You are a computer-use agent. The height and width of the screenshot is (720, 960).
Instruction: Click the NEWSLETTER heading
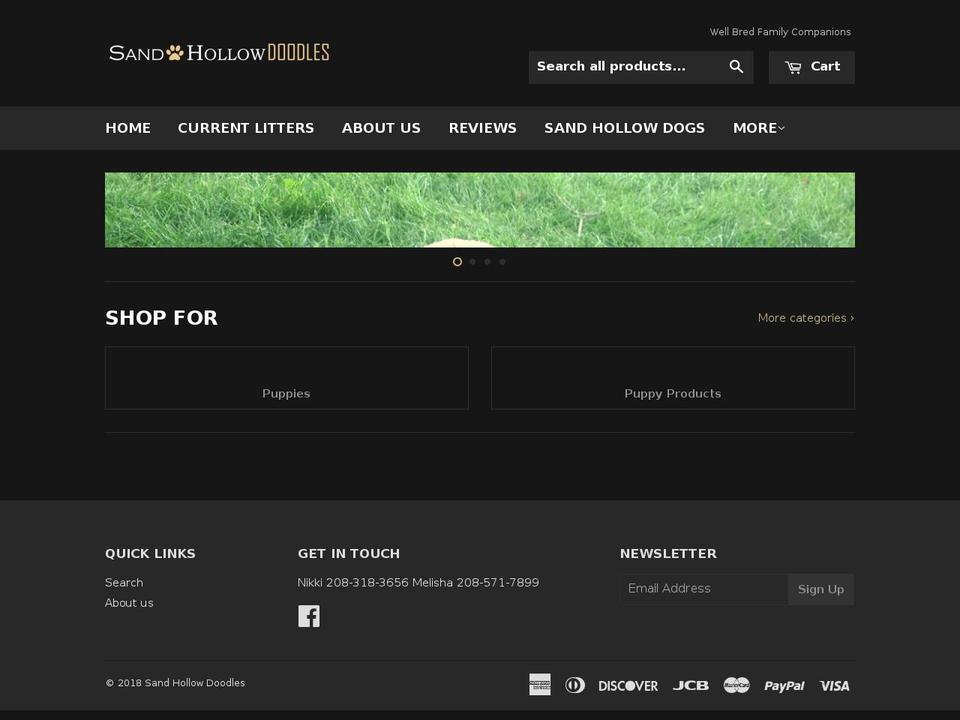coord(668,553)
